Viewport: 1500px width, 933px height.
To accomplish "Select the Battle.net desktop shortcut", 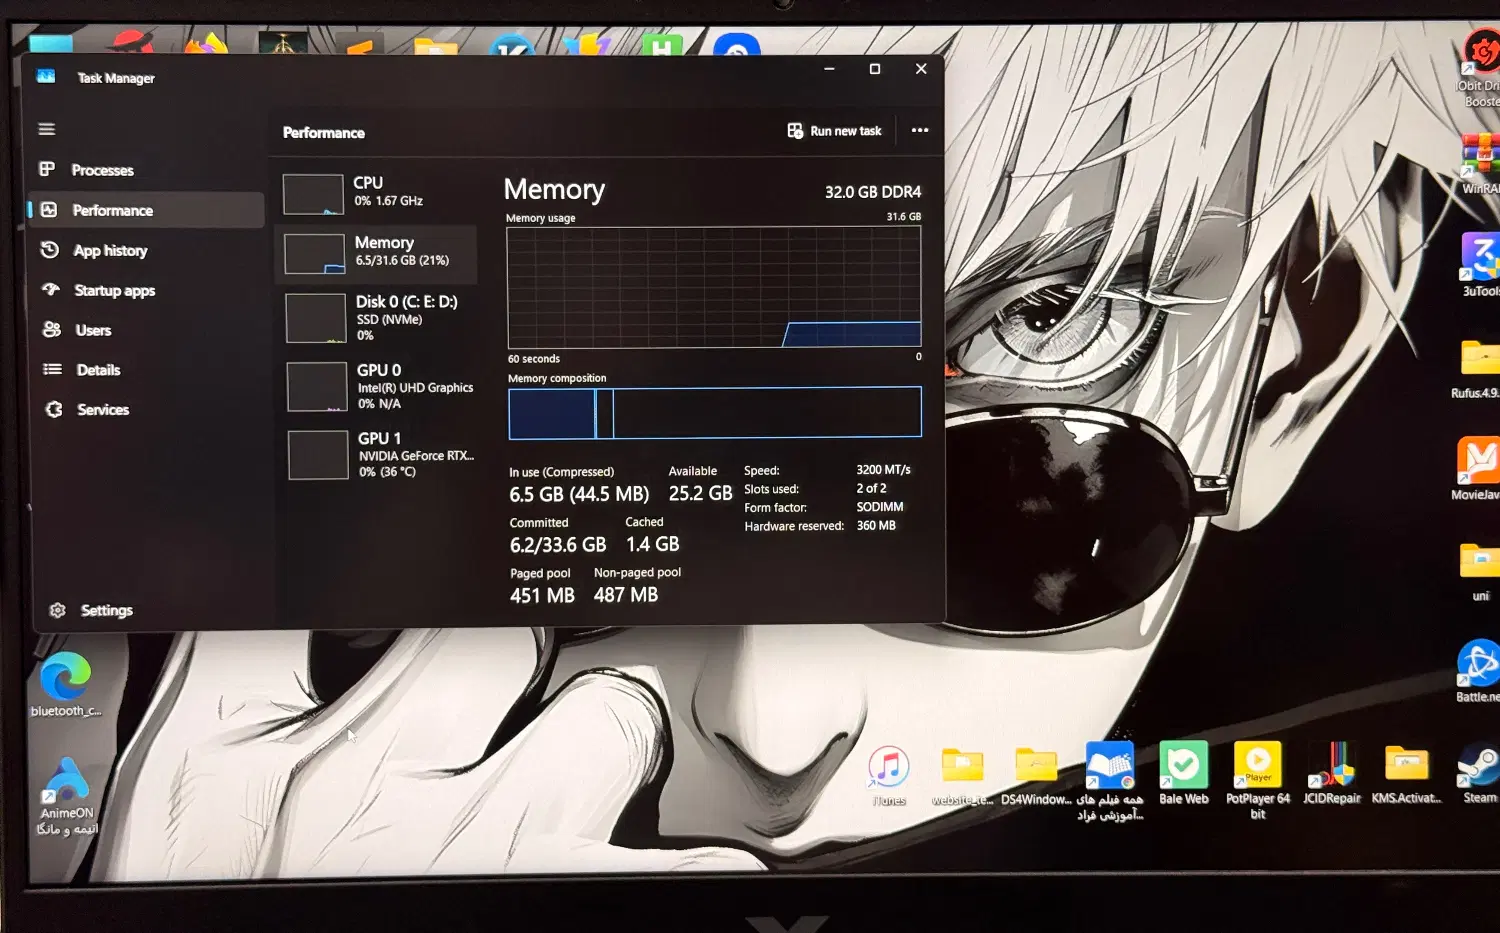I will [1478, 671].
